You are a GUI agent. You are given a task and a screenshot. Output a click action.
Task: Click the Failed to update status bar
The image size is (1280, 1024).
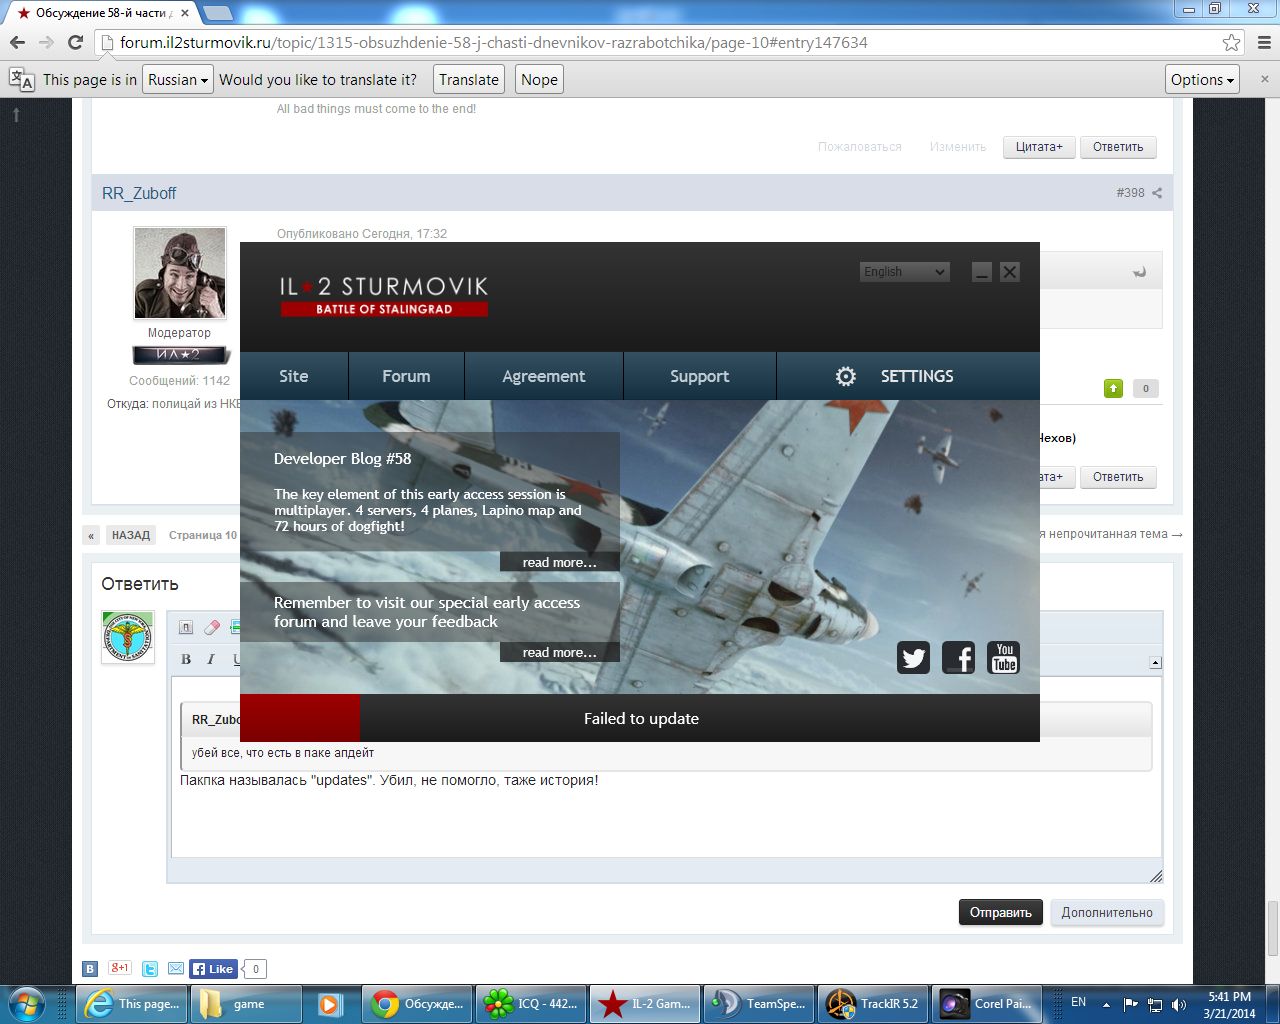[640, 718]
